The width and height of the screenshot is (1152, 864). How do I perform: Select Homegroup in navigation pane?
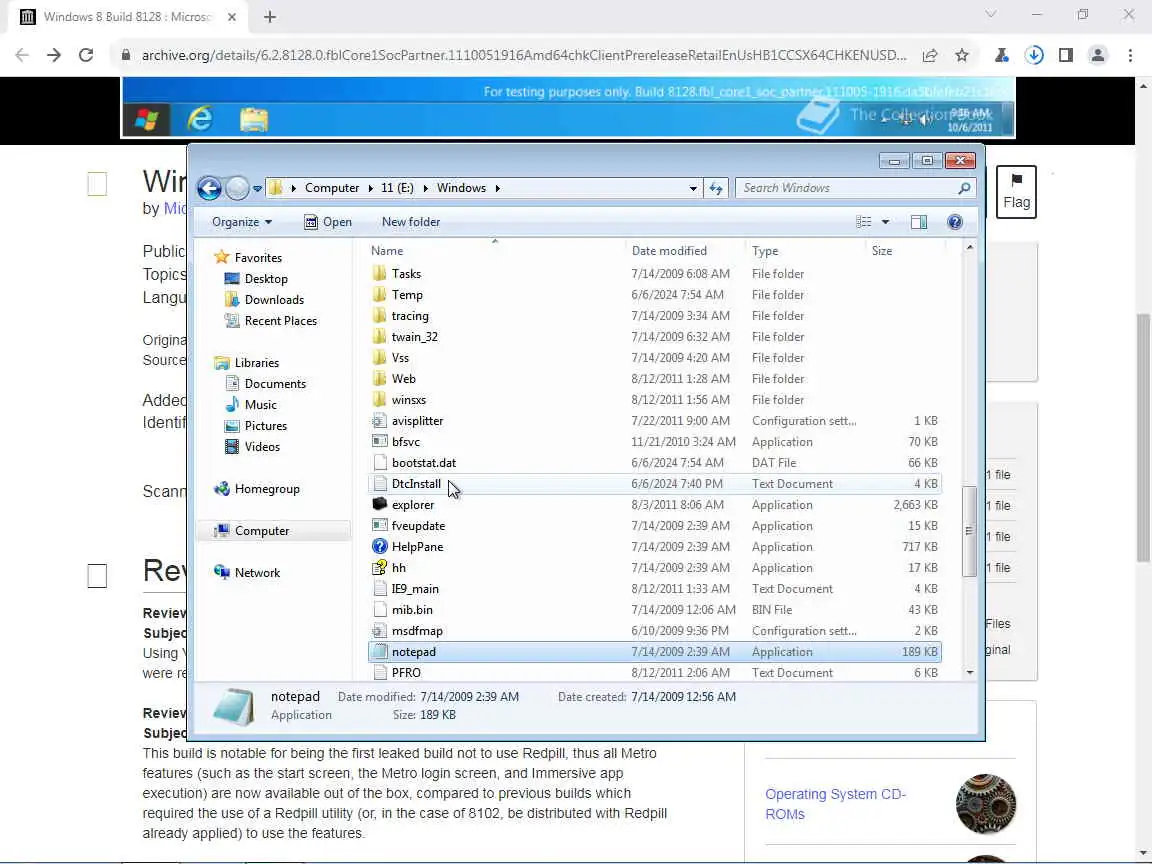point(257,489)
